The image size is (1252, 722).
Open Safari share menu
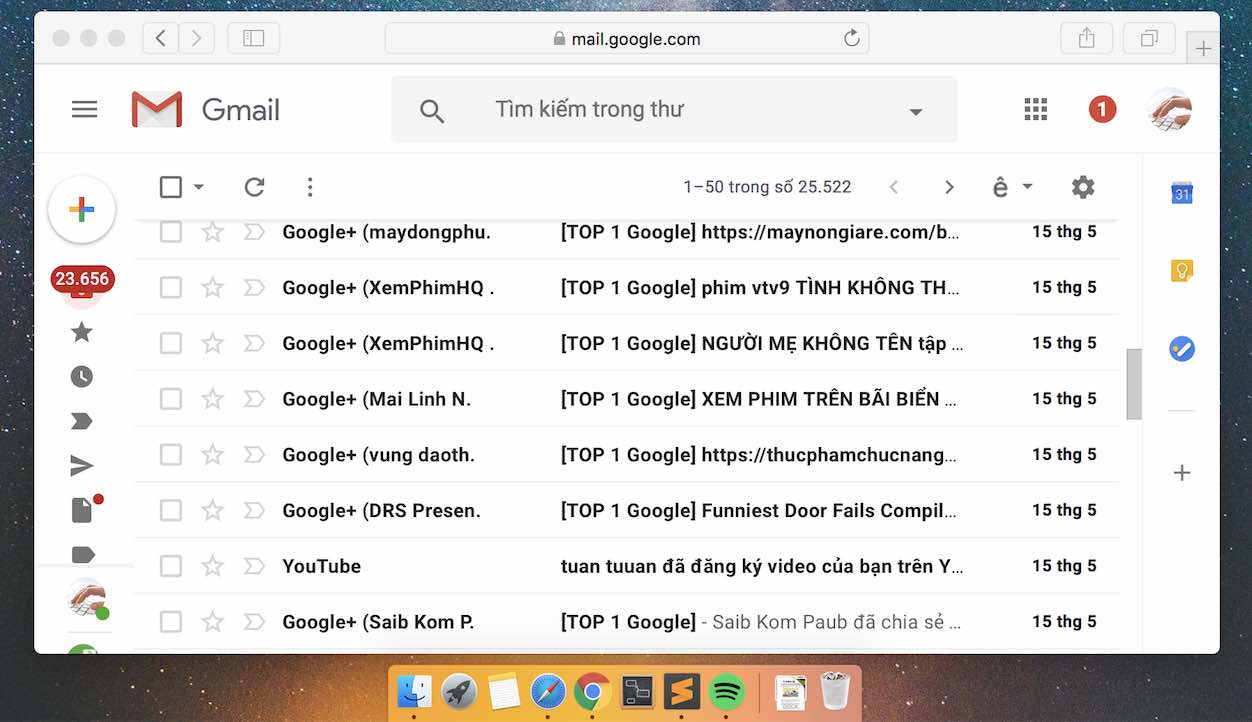pyautogui.click(x=1087, y=39)
